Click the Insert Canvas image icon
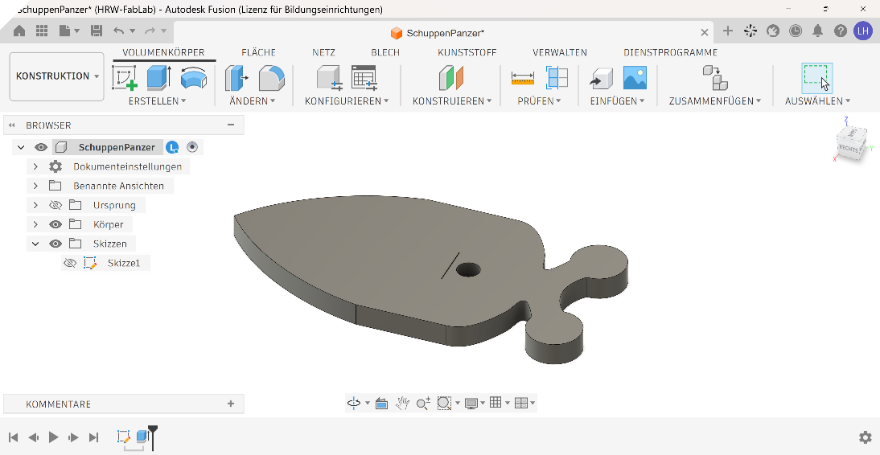 (x=635, y=77)
